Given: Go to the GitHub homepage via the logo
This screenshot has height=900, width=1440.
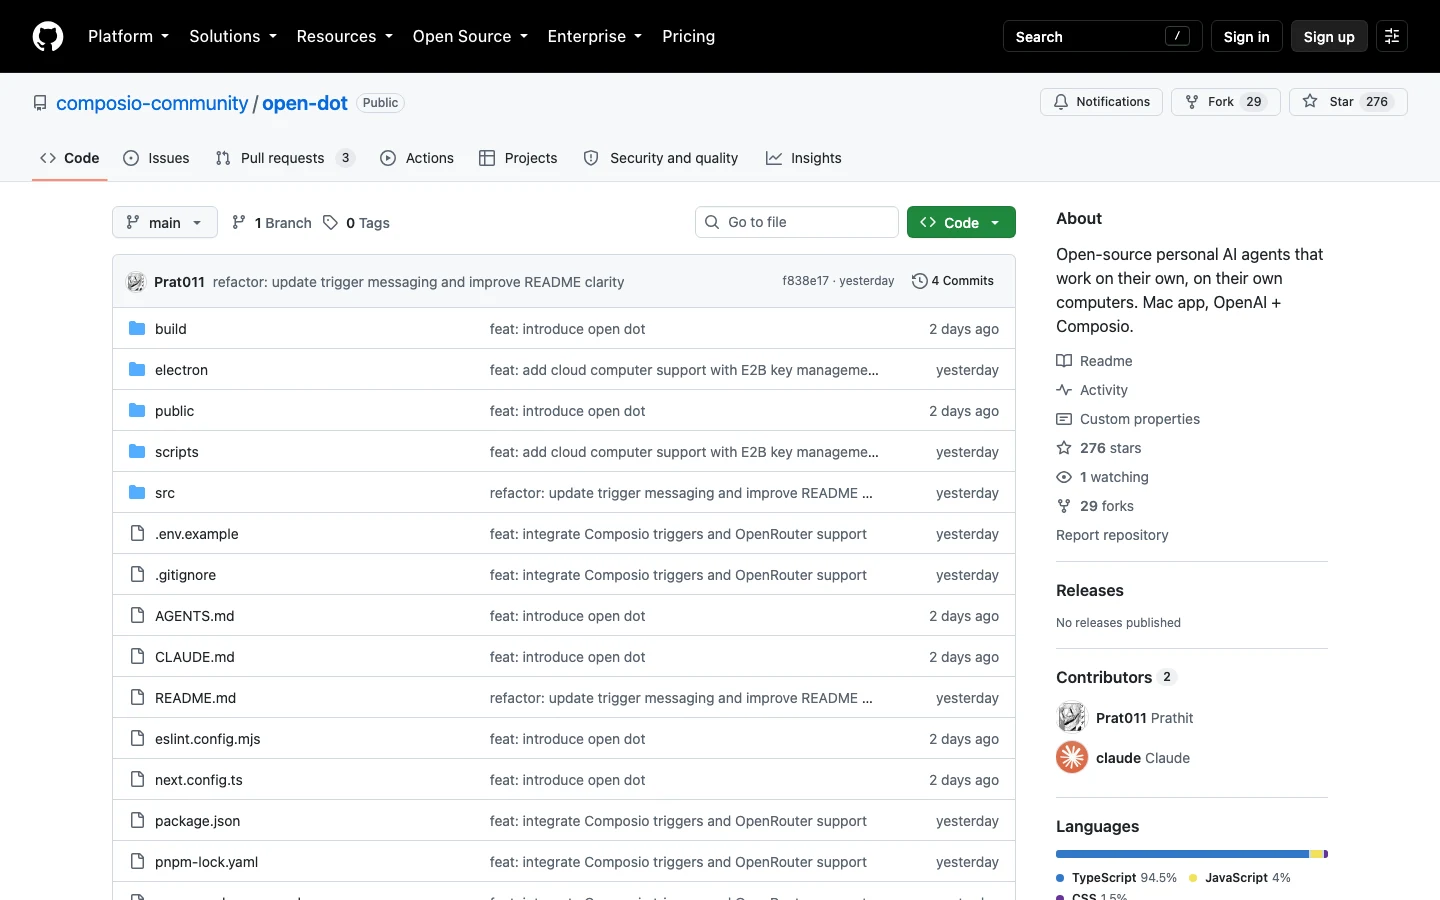Looking at the screenshot, I should pyautogui.click(x=48, y=36).
